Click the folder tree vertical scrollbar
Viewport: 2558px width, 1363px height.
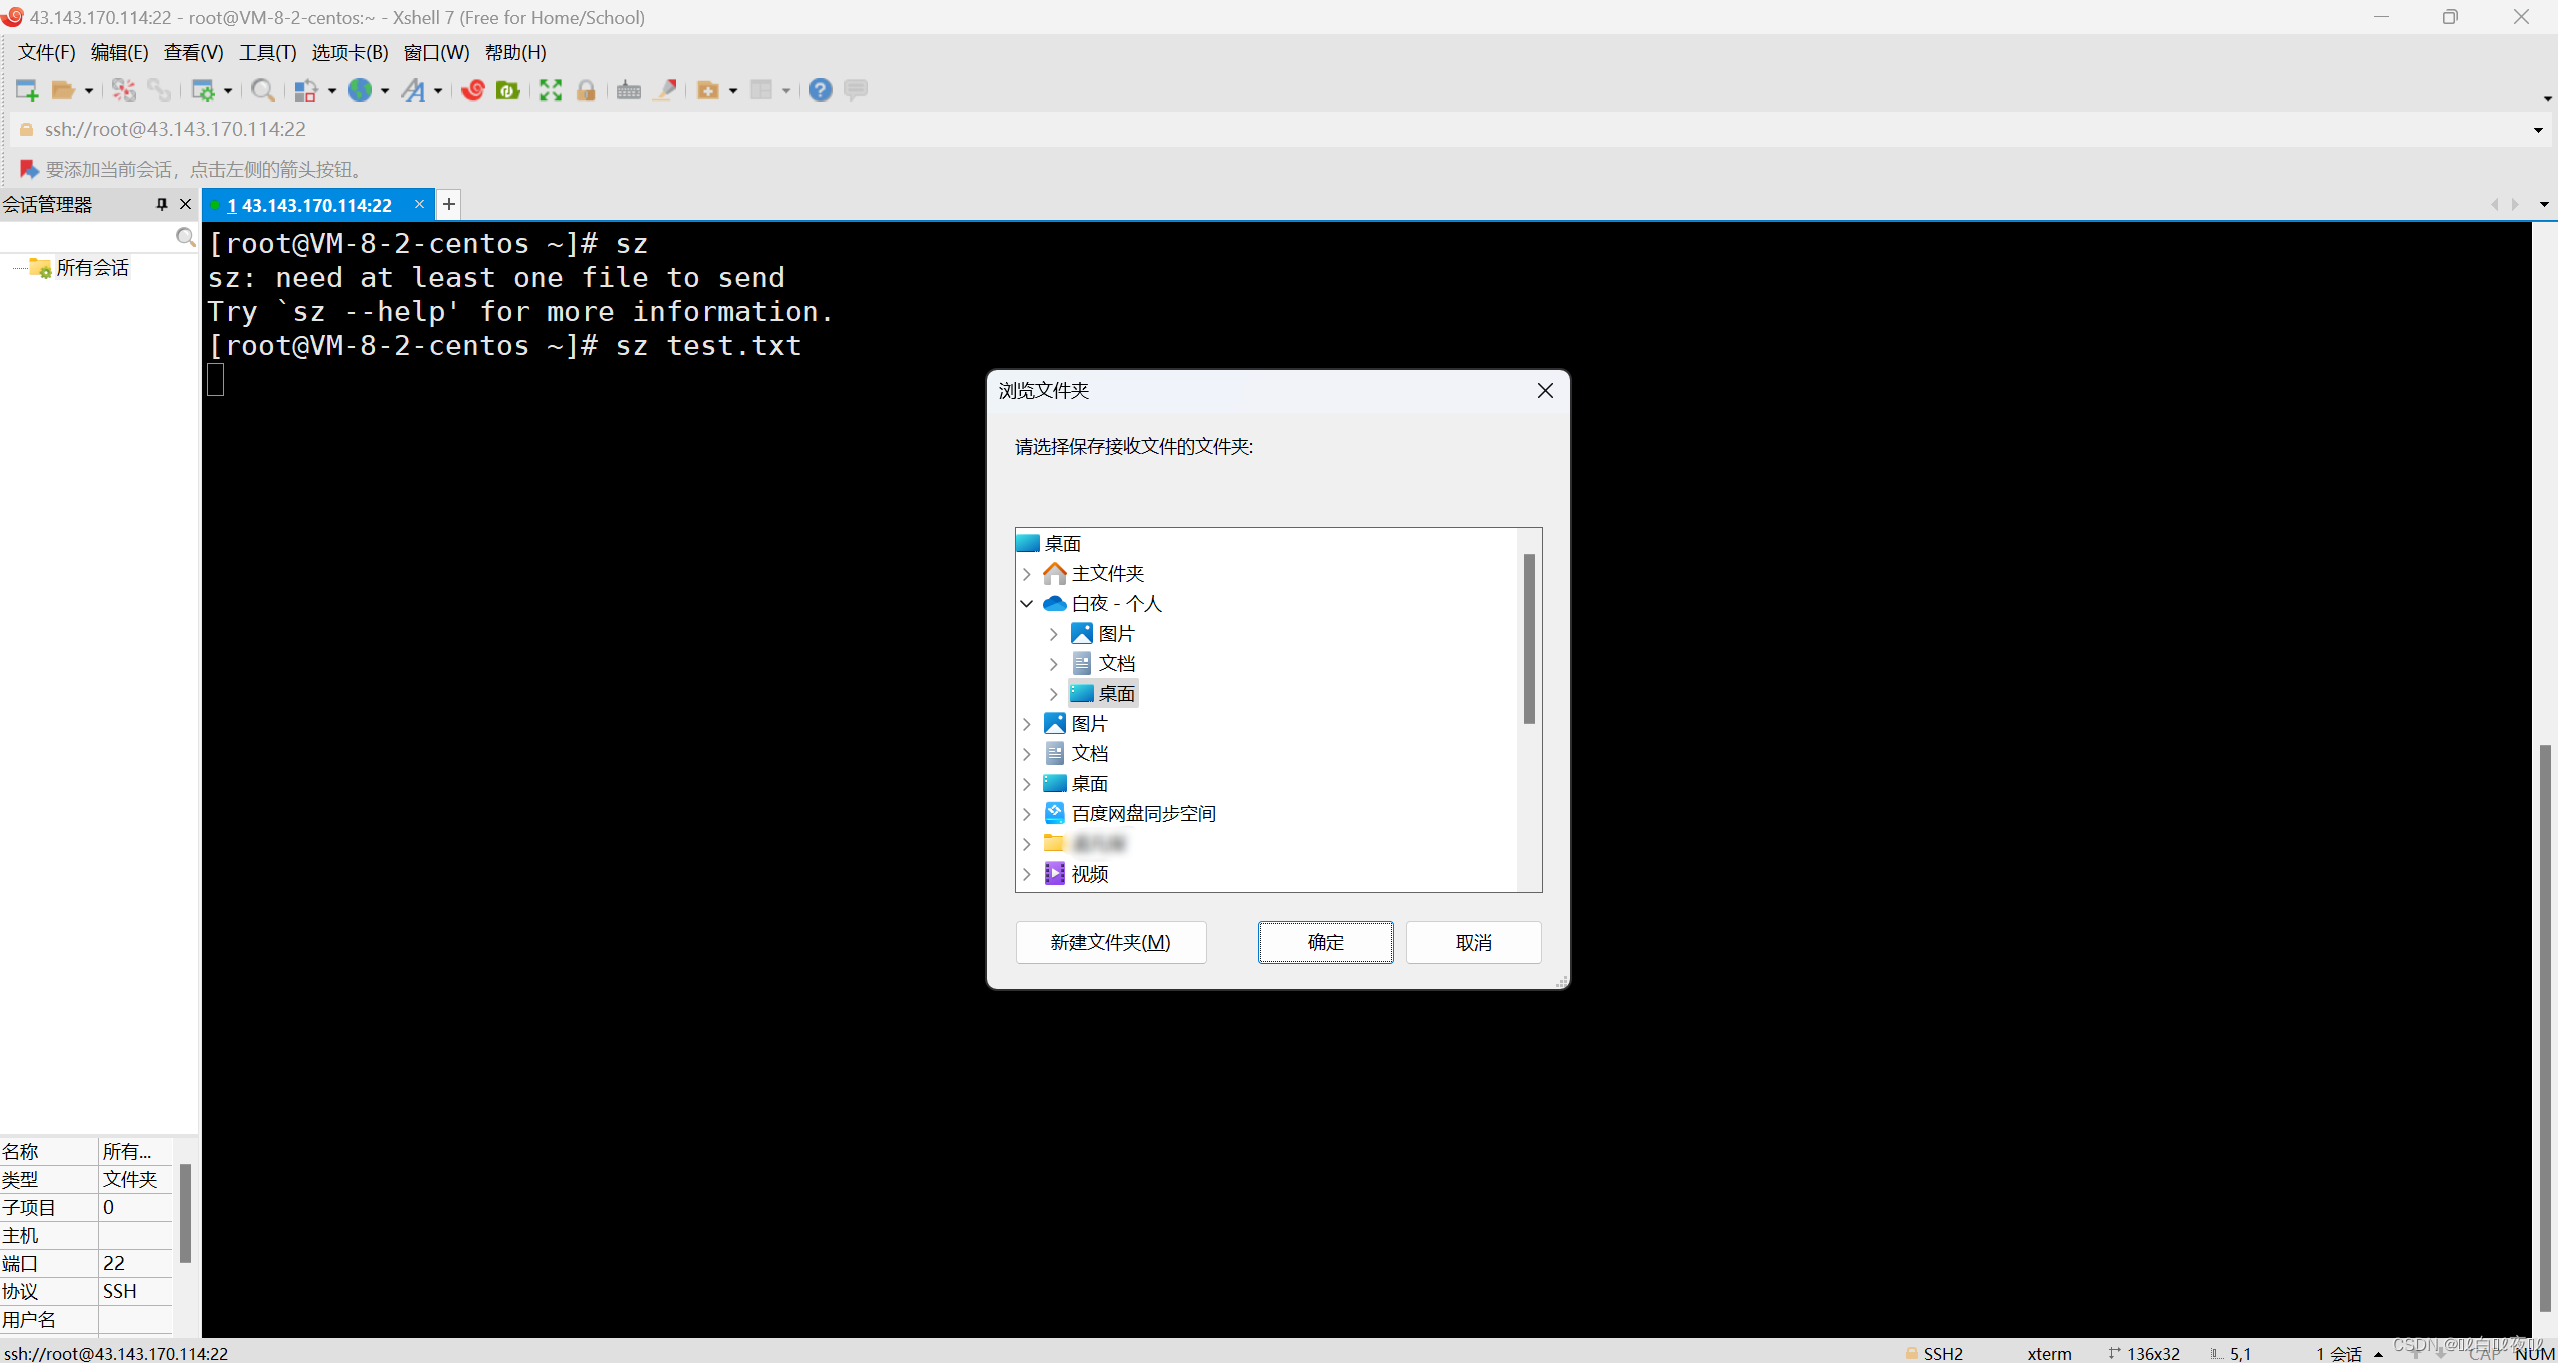click(1529, 640)
